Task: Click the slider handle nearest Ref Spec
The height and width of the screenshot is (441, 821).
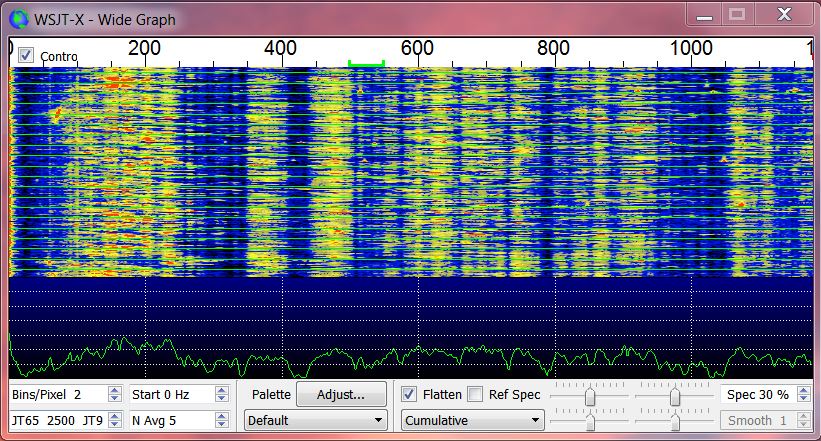Action: coord(590,397)
